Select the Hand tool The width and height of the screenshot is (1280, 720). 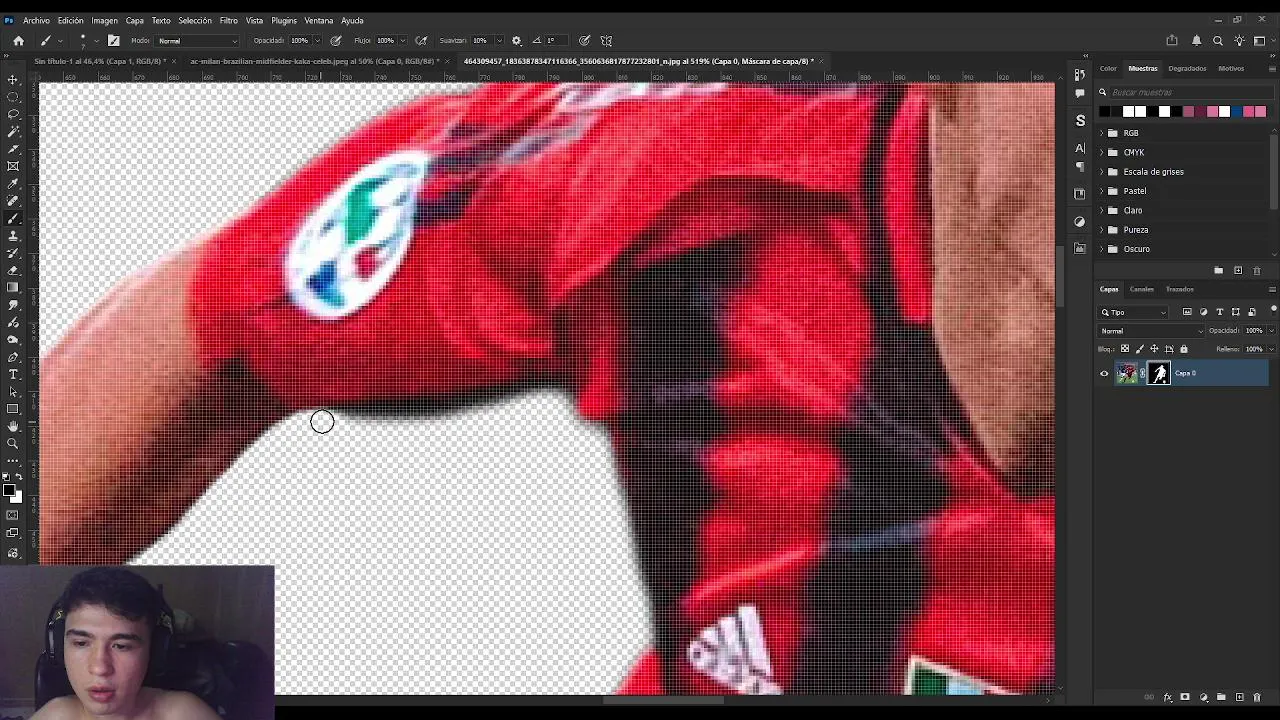(13, 426)
